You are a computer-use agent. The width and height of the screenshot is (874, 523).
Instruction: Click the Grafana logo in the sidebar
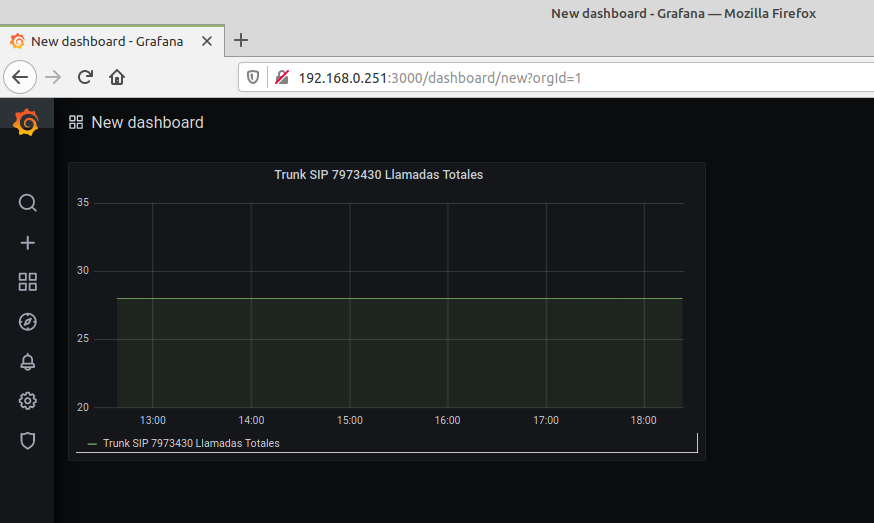27,123
